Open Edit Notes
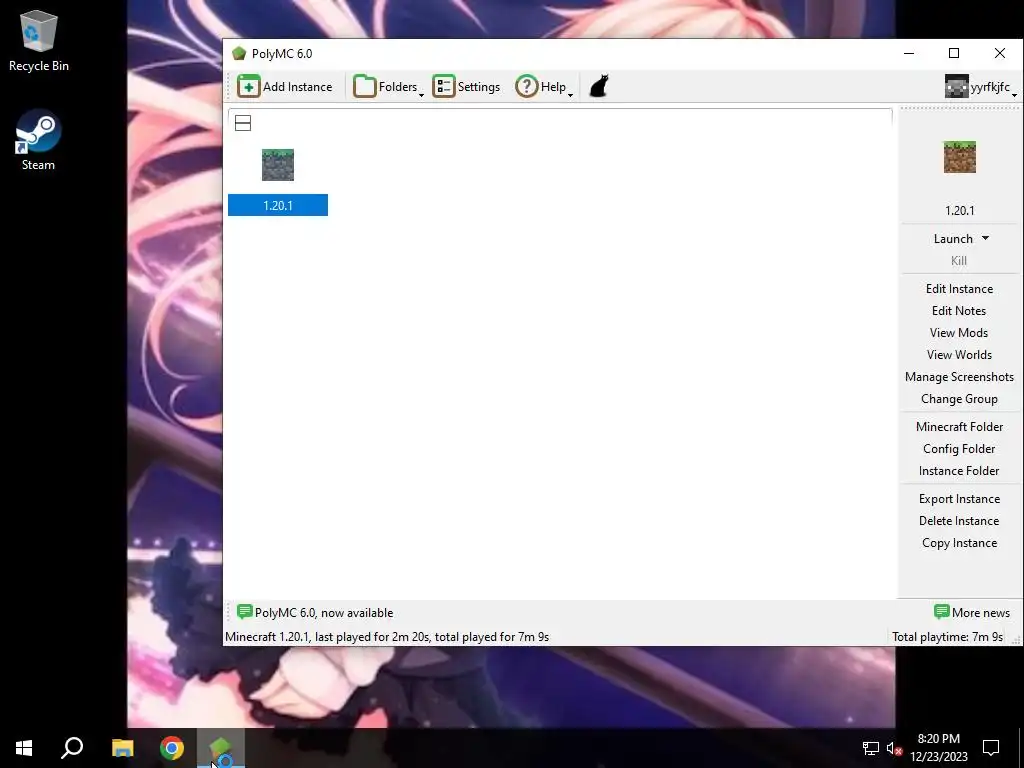This screenshot has width=1024, height=768. [x=959, y=311]
